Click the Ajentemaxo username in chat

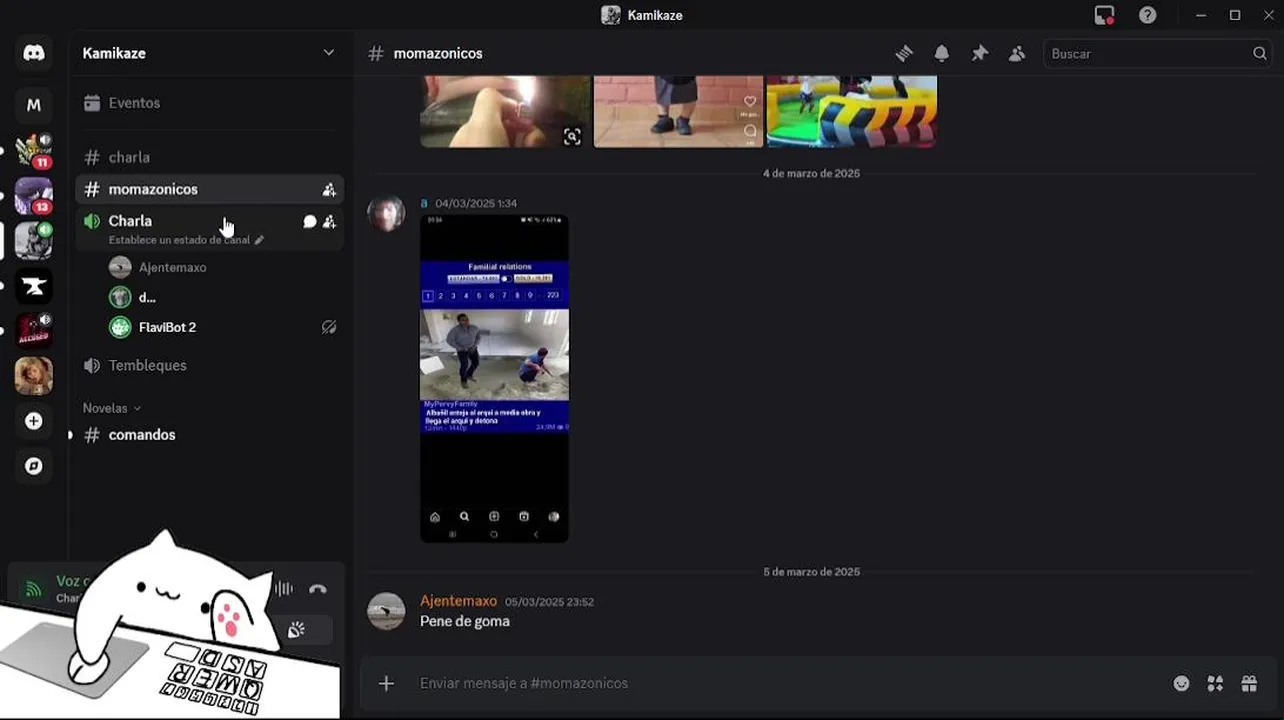[458, 601]
